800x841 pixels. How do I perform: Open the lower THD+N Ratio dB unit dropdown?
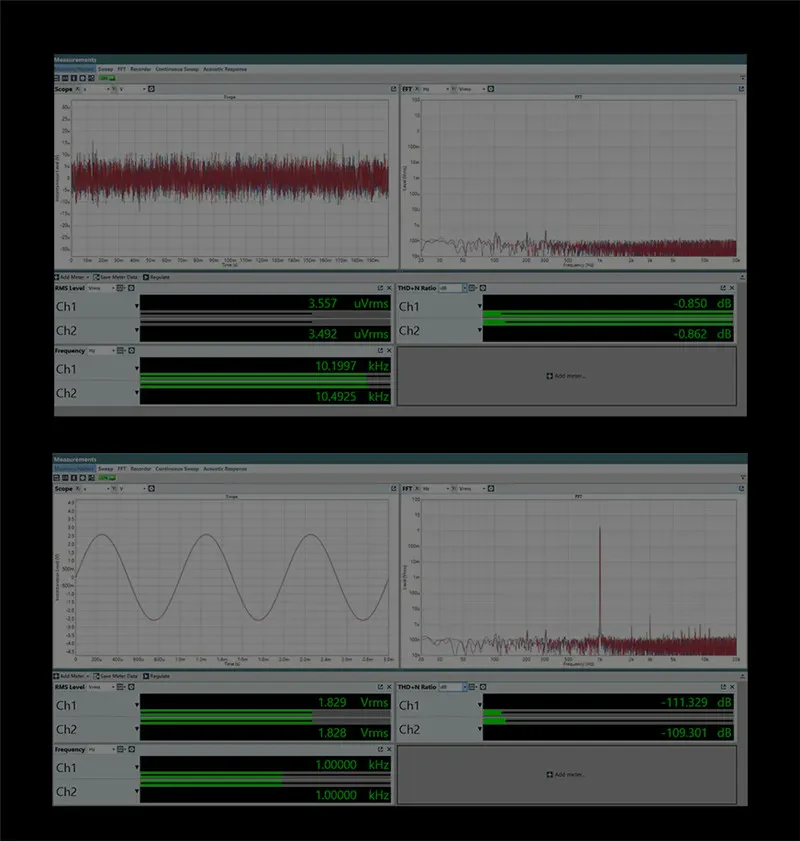(453, 687)
